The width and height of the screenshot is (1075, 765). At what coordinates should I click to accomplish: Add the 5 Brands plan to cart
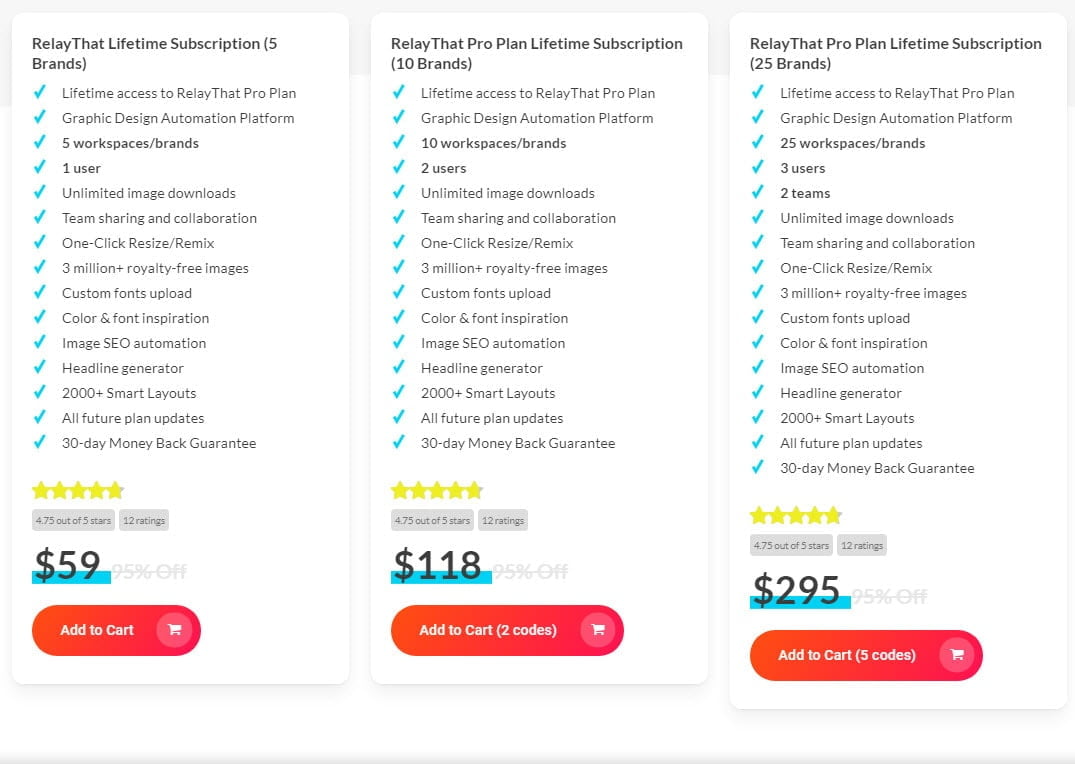click(97, 630)
